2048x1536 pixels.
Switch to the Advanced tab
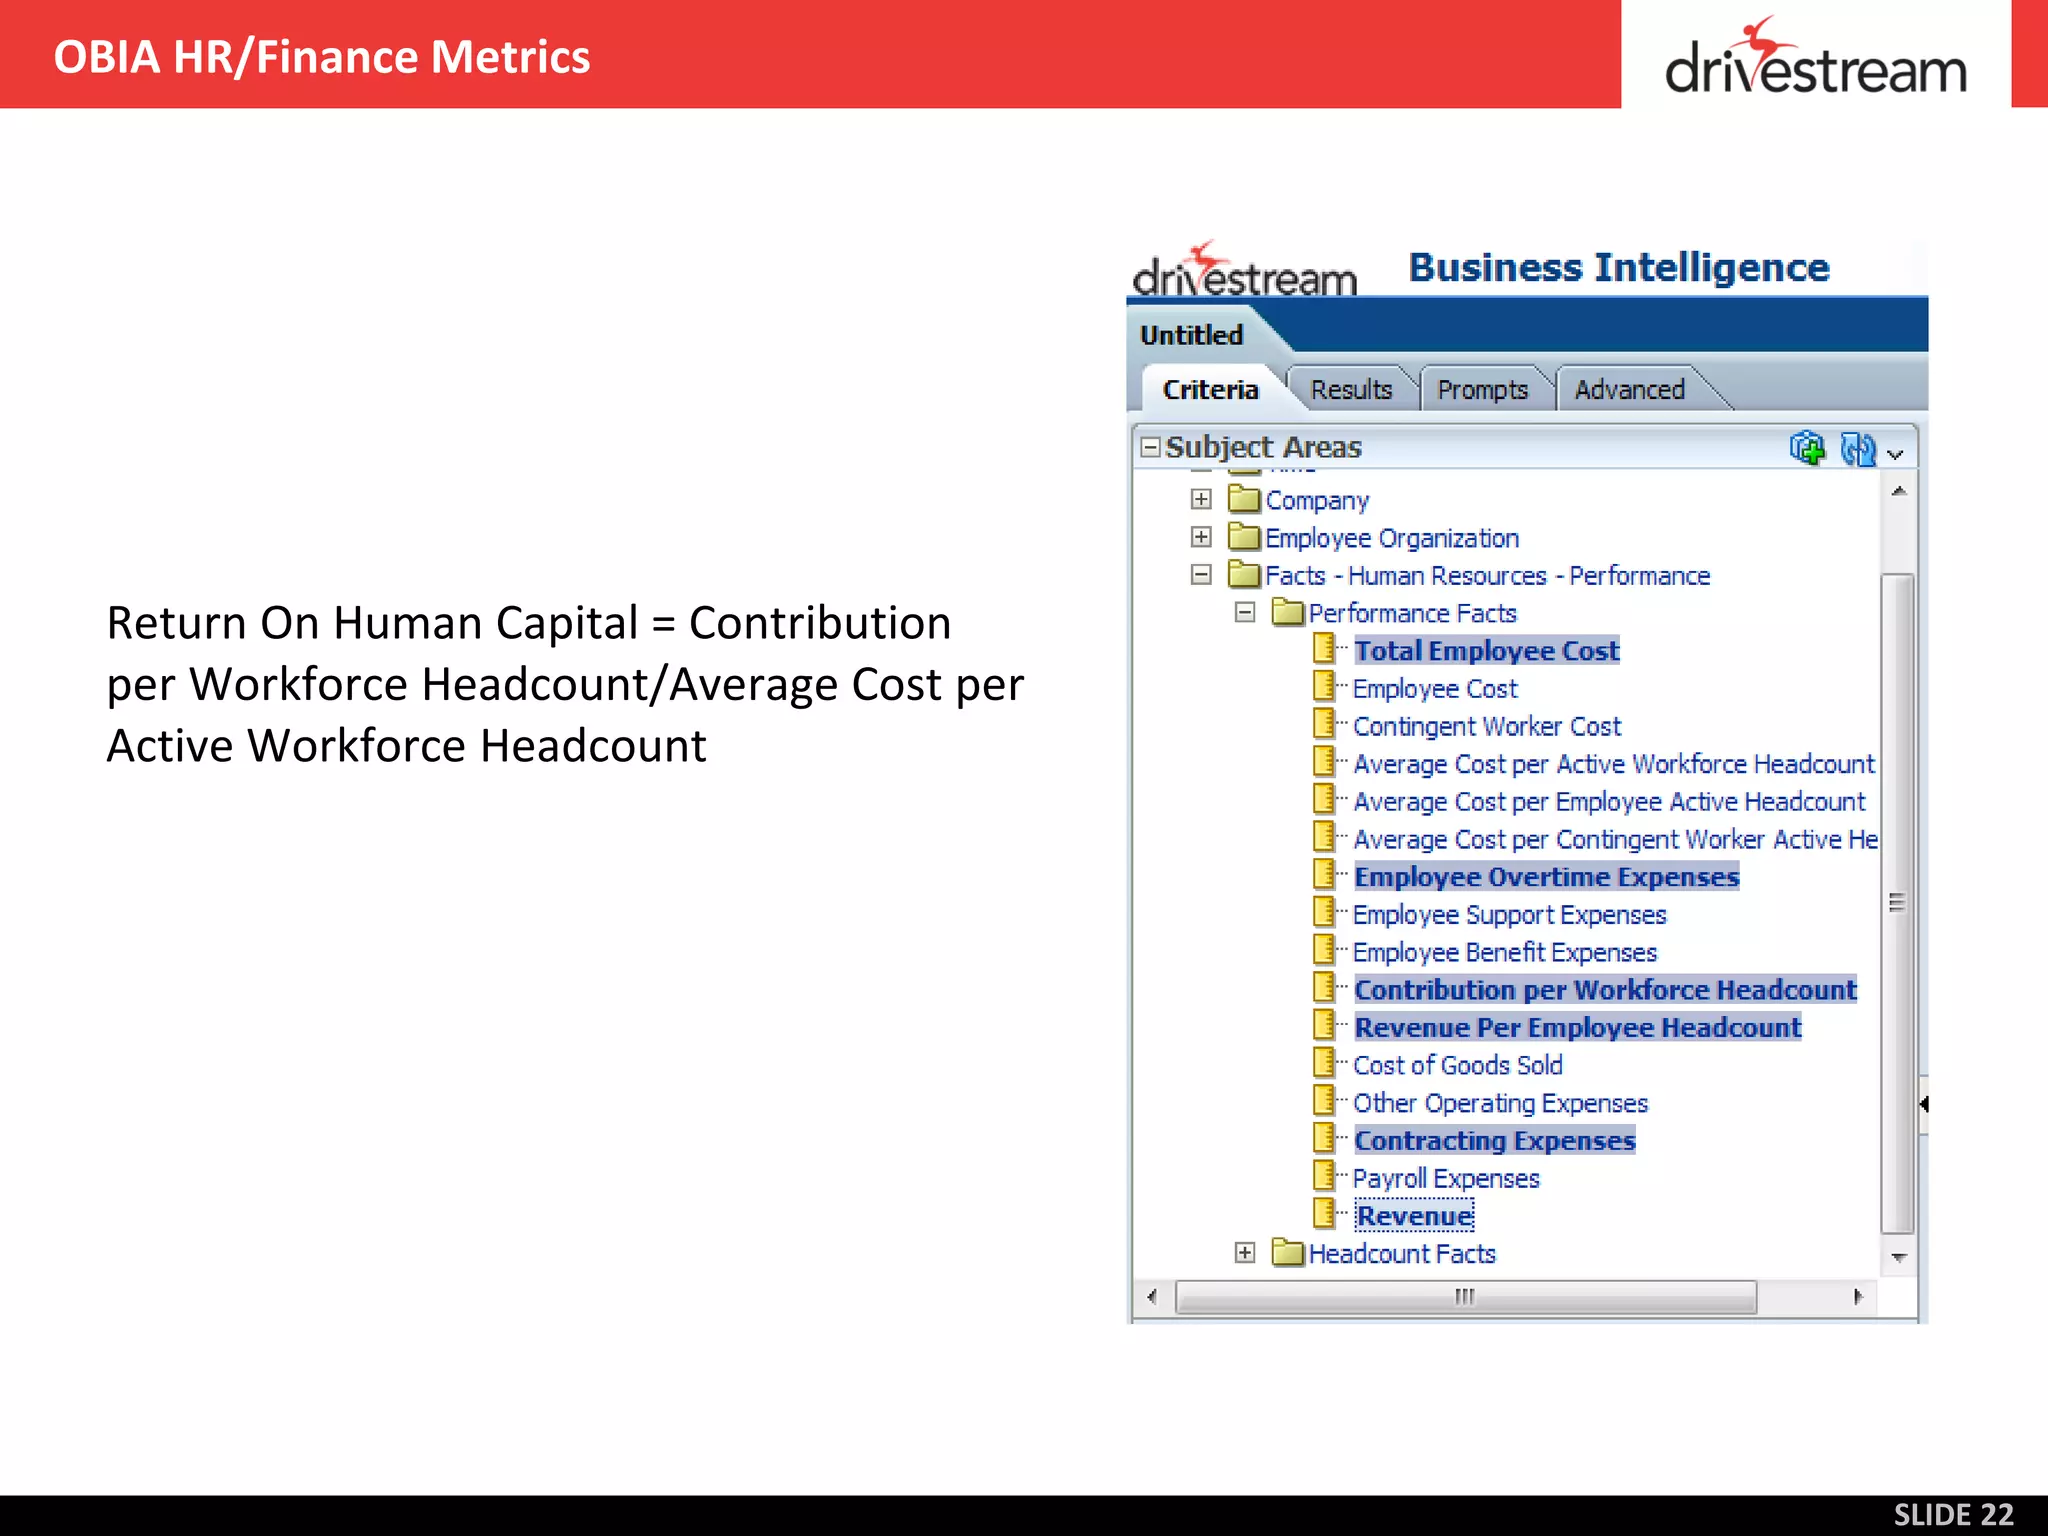pyautogui.click(x=1629, y=389)
